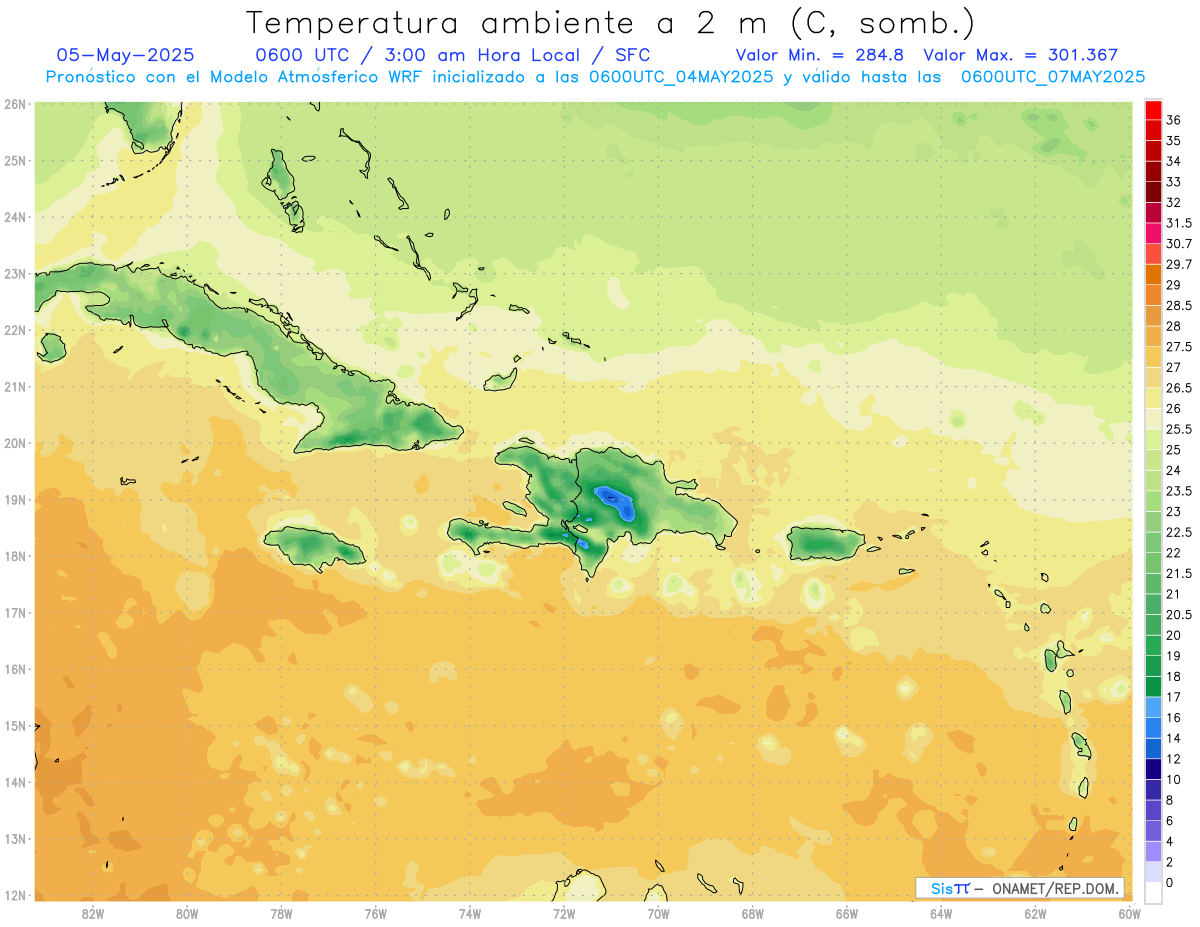This screenshot has height=927, width=1200.
Task: Click the legend value 22.5
Action: click(1178, 532)
